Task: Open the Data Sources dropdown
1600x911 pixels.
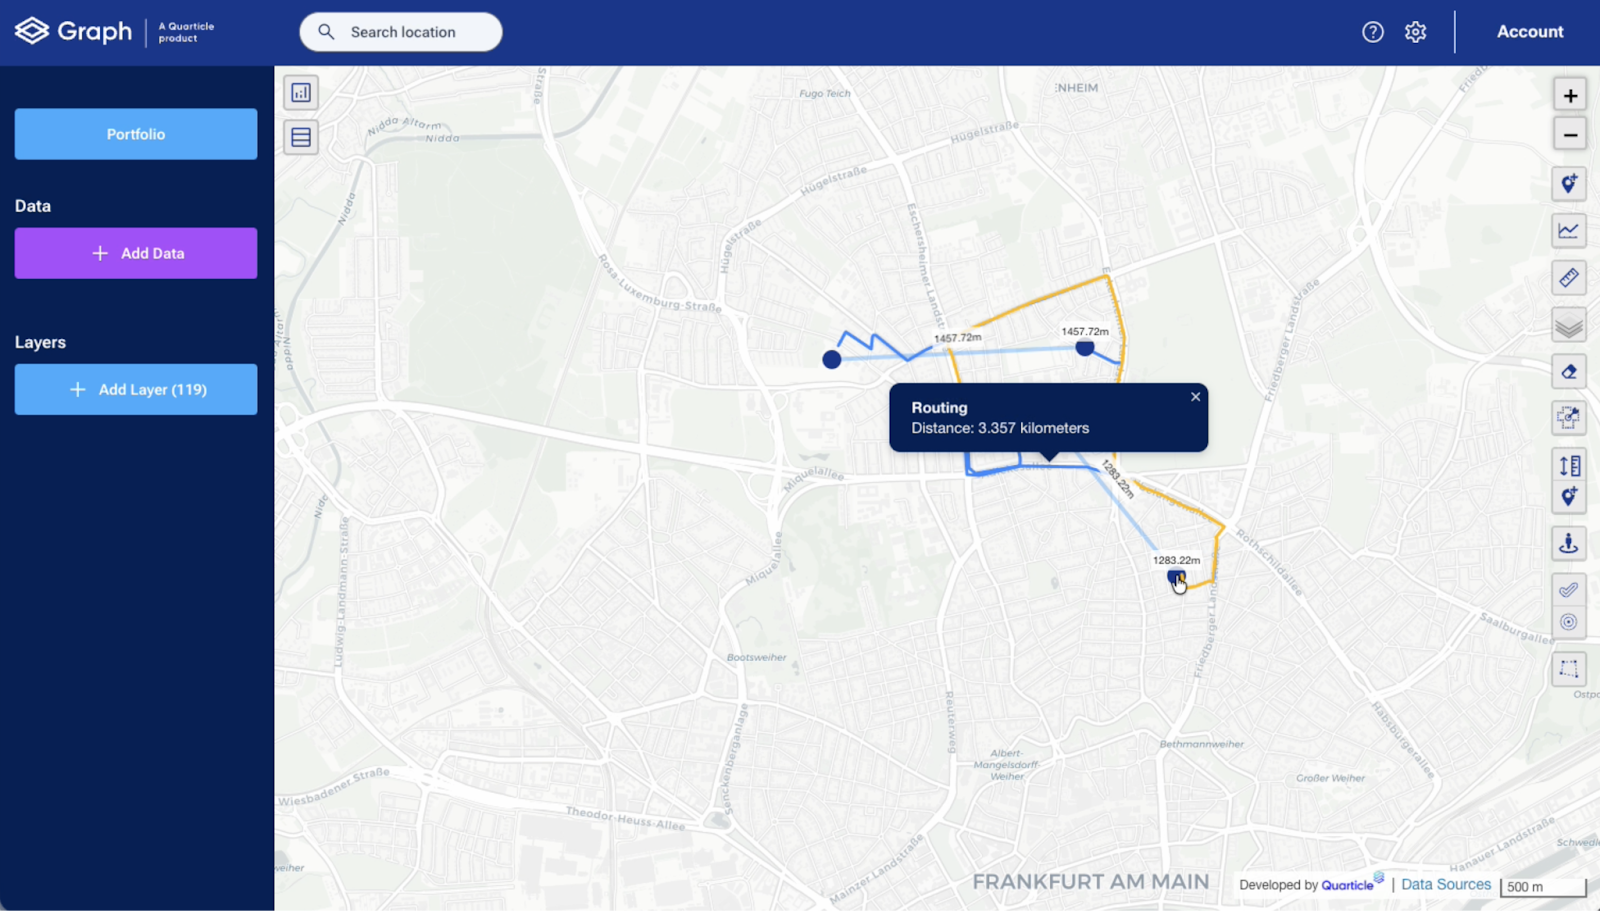Action: [1446, 884]
